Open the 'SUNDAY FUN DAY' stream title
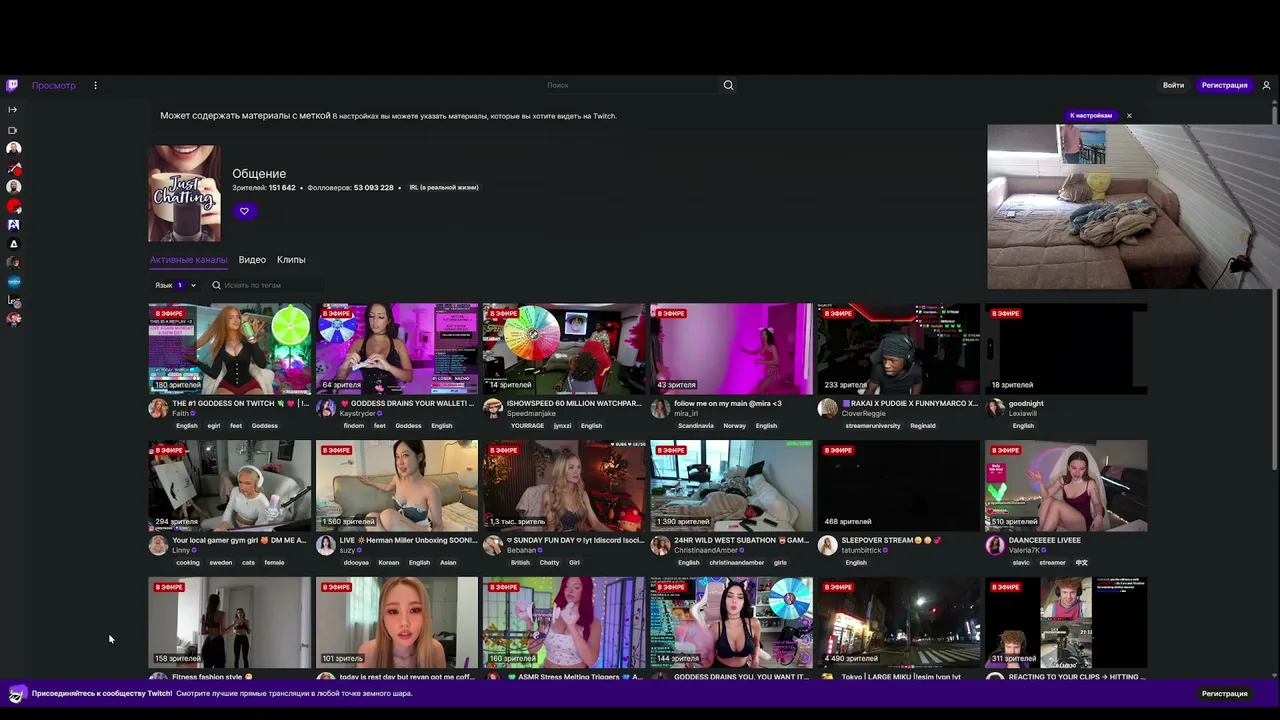 [575, 540]
